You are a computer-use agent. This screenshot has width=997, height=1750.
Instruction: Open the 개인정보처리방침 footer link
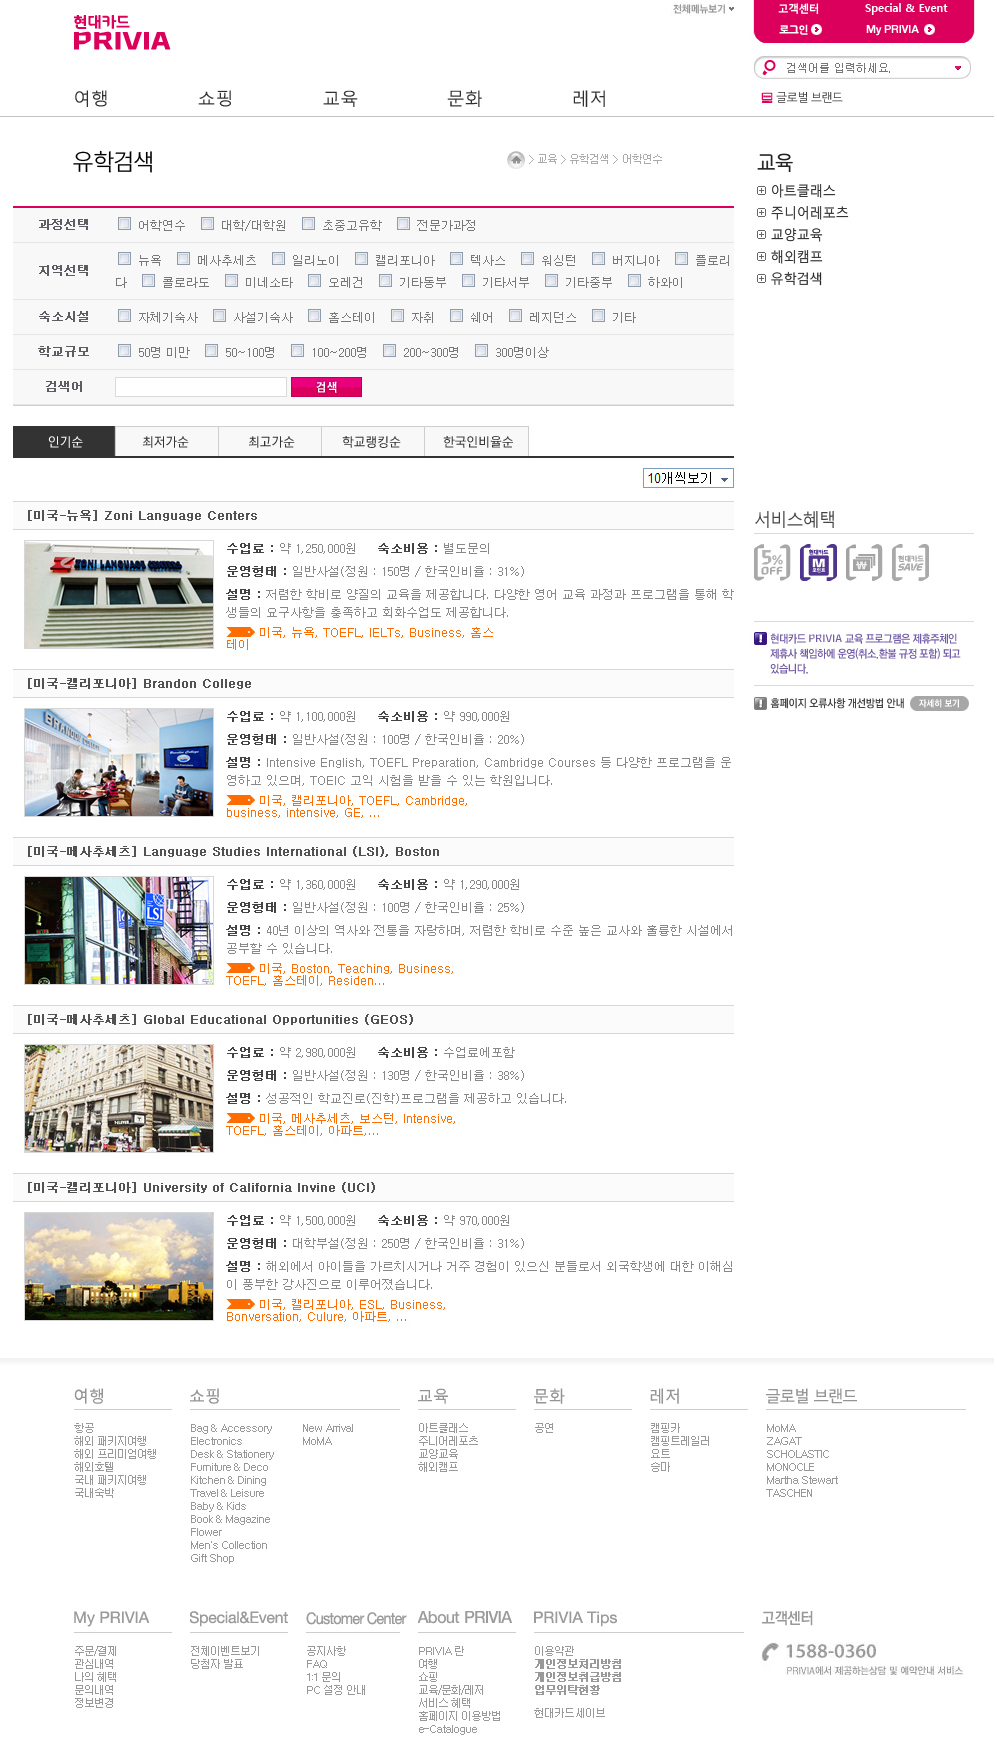[x=578, y=1664]
